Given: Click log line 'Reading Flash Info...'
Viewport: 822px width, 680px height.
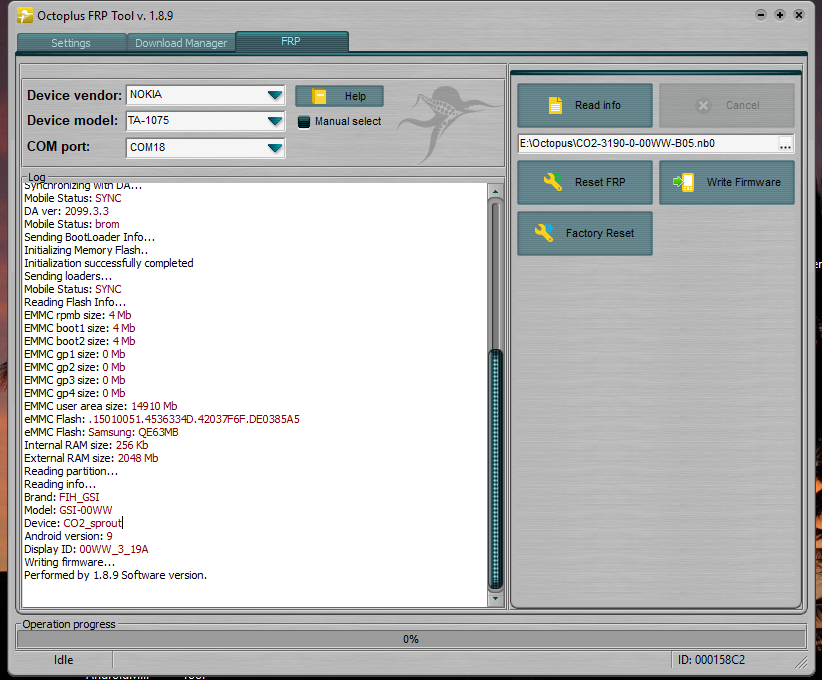Looking at the screenshot, I should [x=75, y=303].
